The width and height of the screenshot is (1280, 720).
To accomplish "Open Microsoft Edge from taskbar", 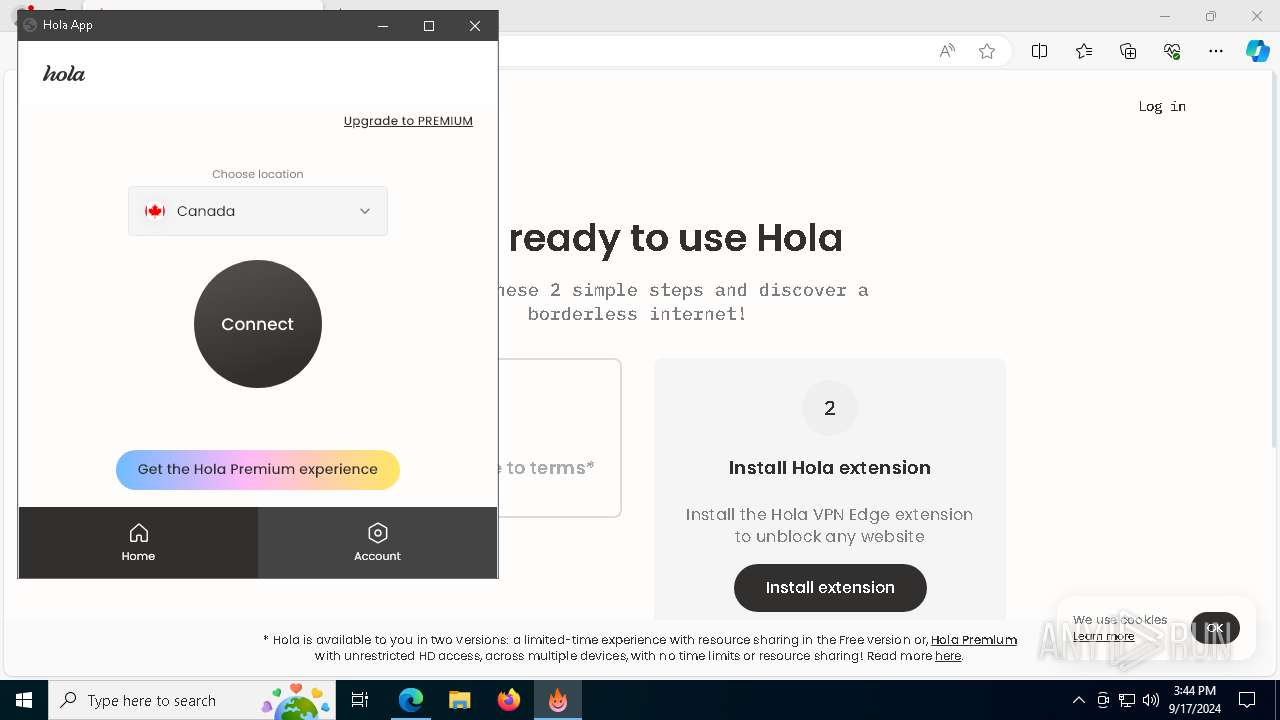I will pos(411,700).
